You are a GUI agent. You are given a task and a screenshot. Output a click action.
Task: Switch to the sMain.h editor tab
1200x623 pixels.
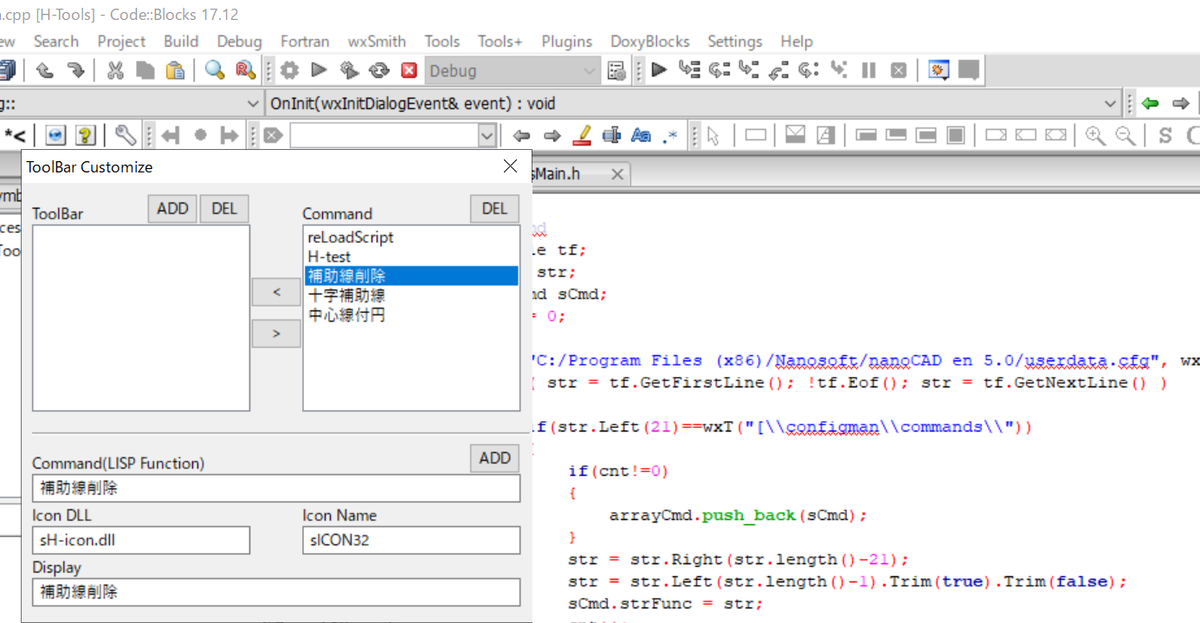click(581, 174)
